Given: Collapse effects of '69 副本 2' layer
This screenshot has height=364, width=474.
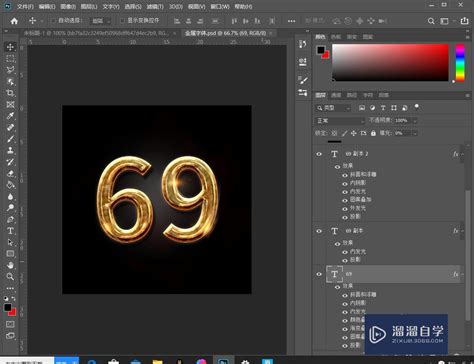Looking at the screenshot, I should point(462,154).
